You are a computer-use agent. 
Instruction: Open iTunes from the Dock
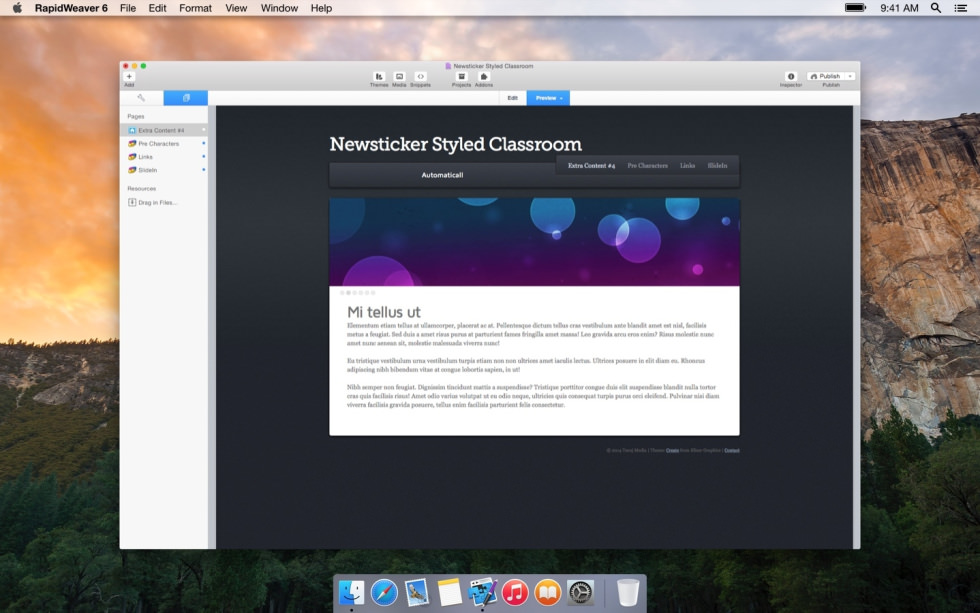[x=515, y=592]
